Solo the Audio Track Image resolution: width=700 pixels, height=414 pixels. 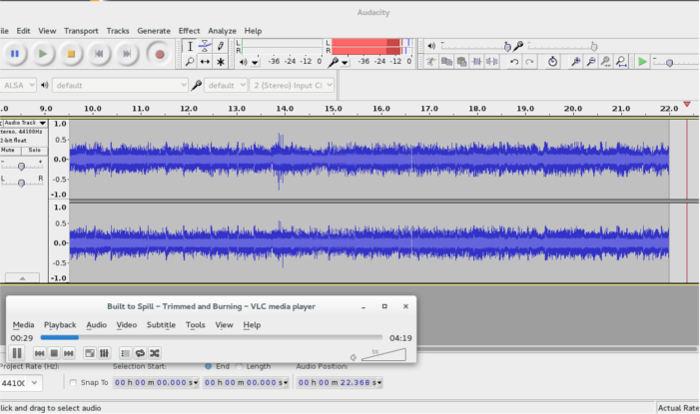pyautogui.click(x=34, y=151)
